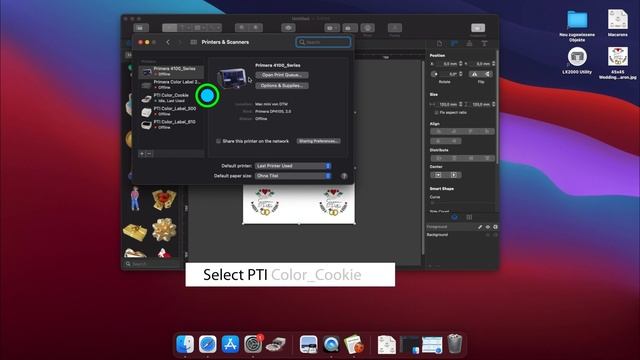Flip the object vertically
Image resolution: width=640 pixels, height=360 pixels.
click(x=487, y=74)
